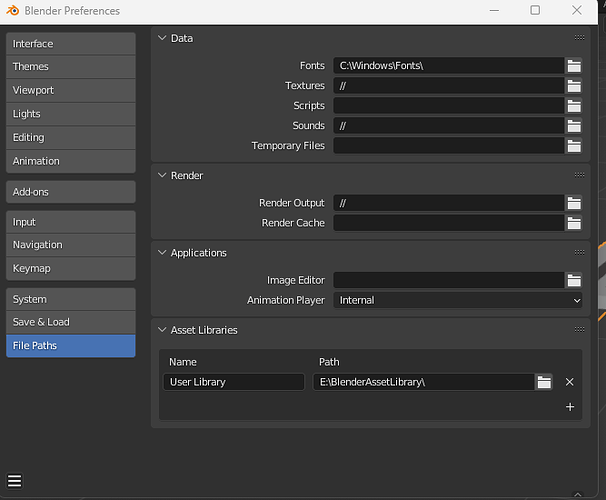The width and height of the screenshot is (606, 500).
Task: Remove the User Library asset library
Action: point(569,382)
